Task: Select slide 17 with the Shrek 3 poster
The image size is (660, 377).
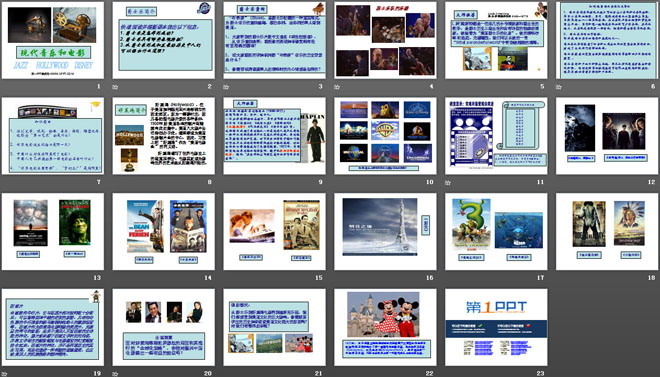Action: 496,231
